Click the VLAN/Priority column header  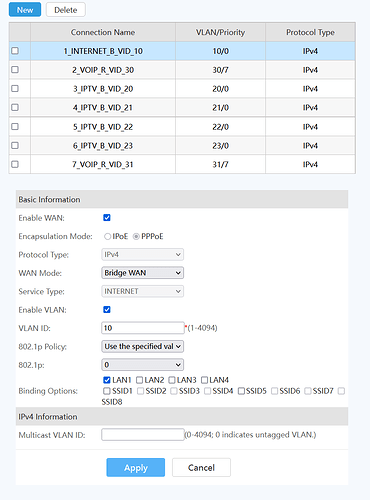coord(220,32)
